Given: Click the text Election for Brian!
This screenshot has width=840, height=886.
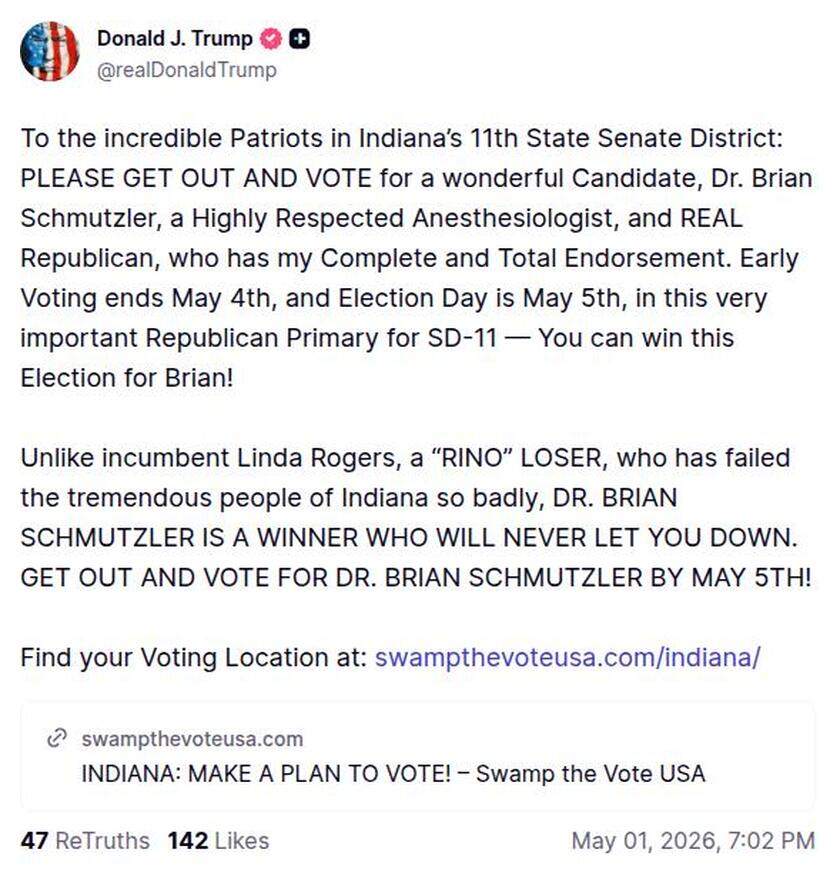Looking at the screenshot, I should (127, 377).
